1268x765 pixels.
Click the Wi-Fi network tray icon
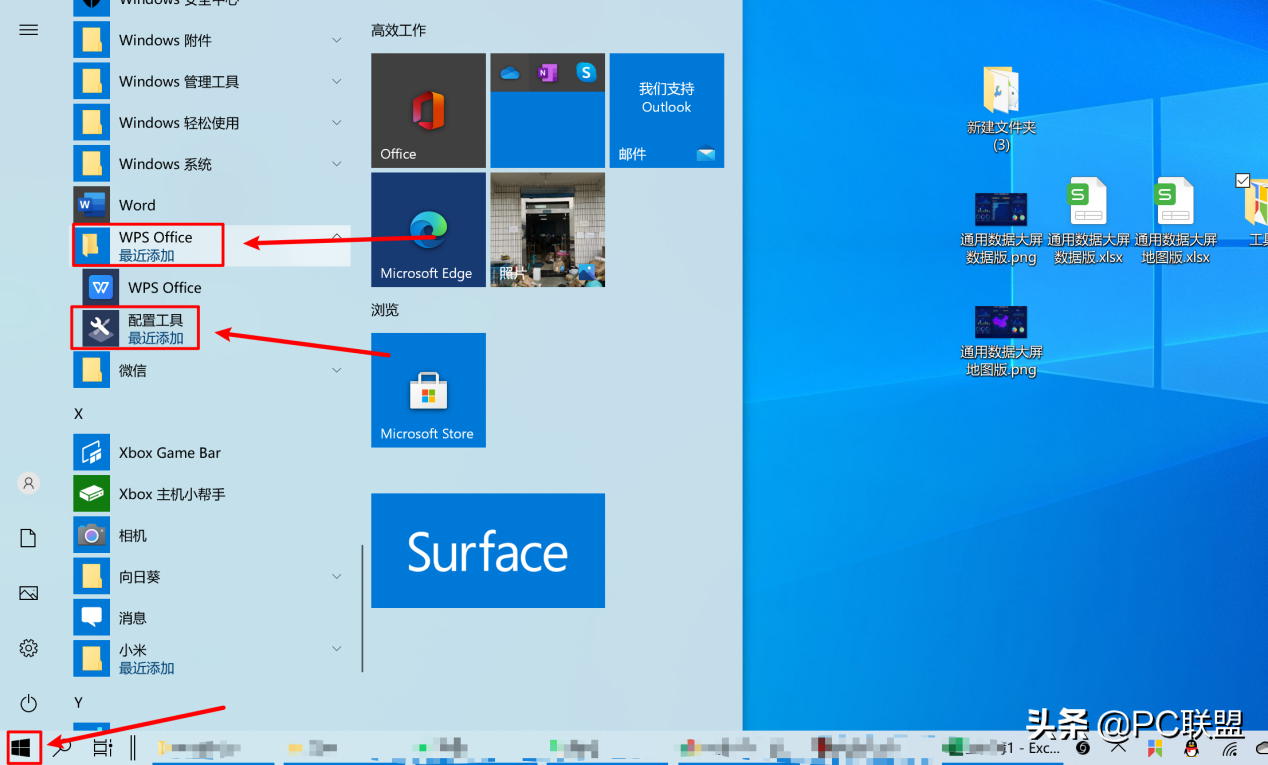[1230, 747]
